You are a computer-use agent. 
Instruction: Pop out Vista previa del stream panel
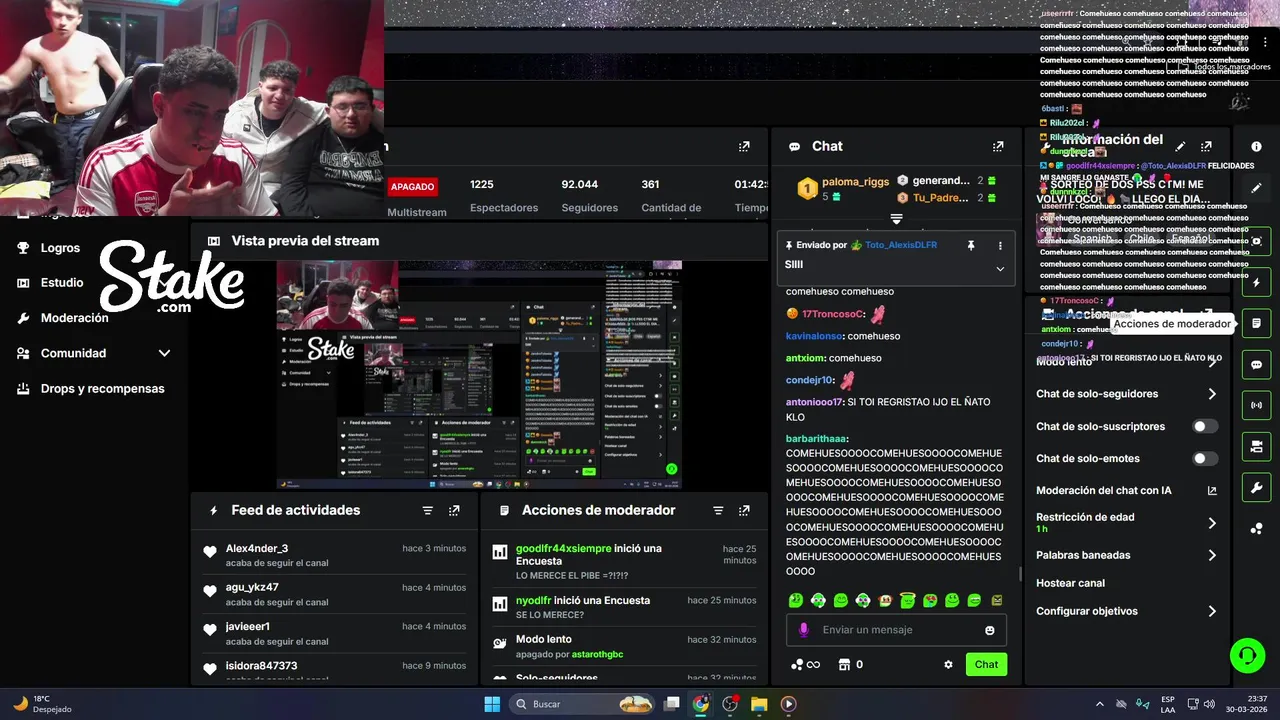[x=744, y=241]
